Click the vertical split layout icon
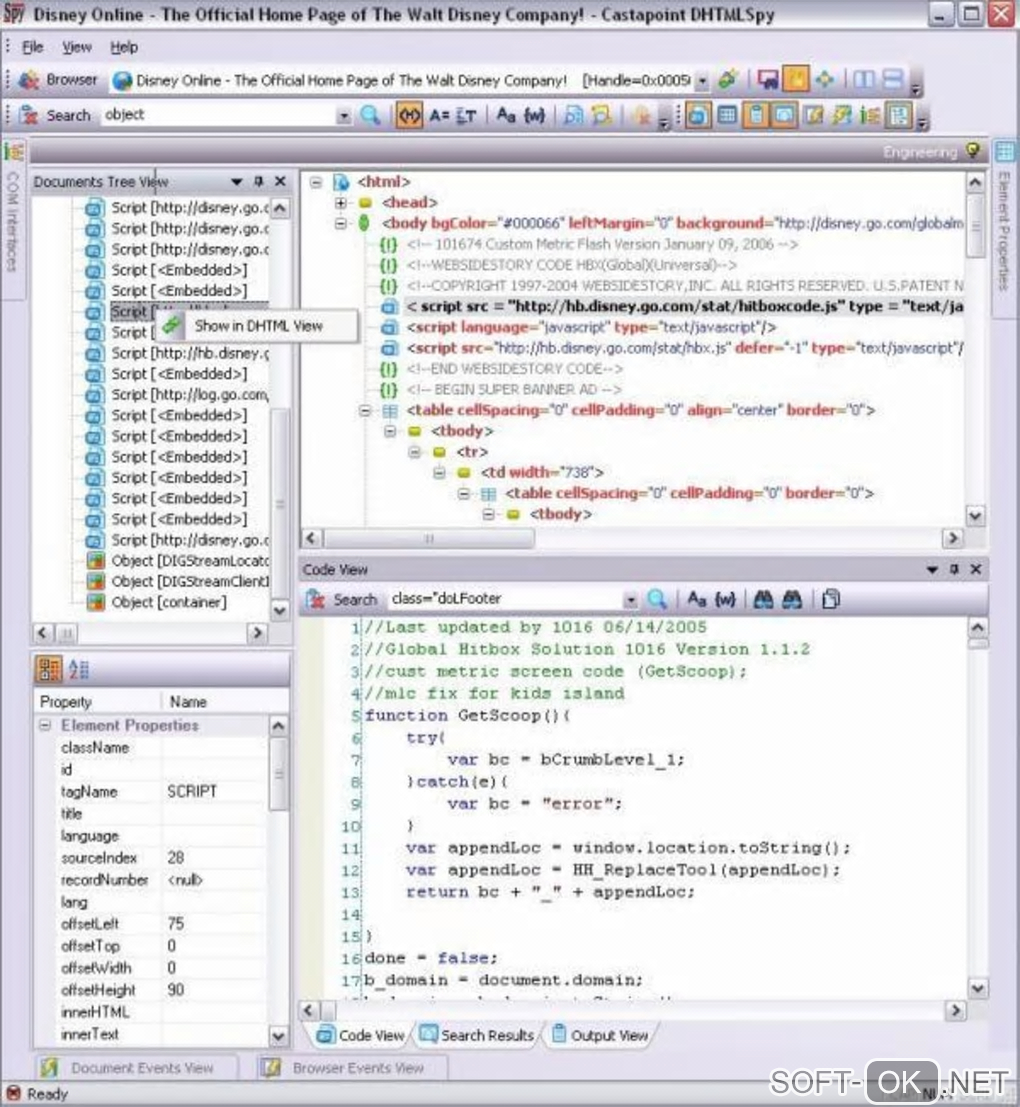The height and width of the screenshot is (1107, 1020). tap(864, 79)
